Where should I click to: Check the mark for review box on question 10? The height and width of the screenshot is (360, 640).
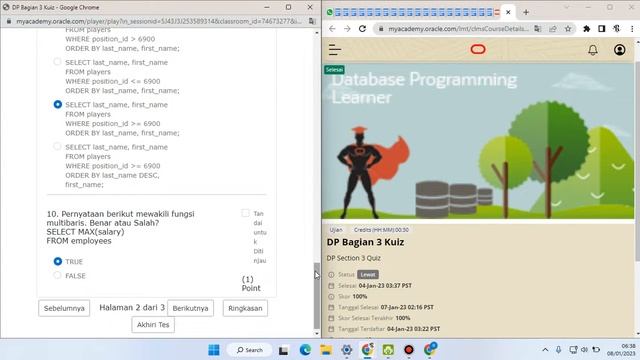(245, 213)
